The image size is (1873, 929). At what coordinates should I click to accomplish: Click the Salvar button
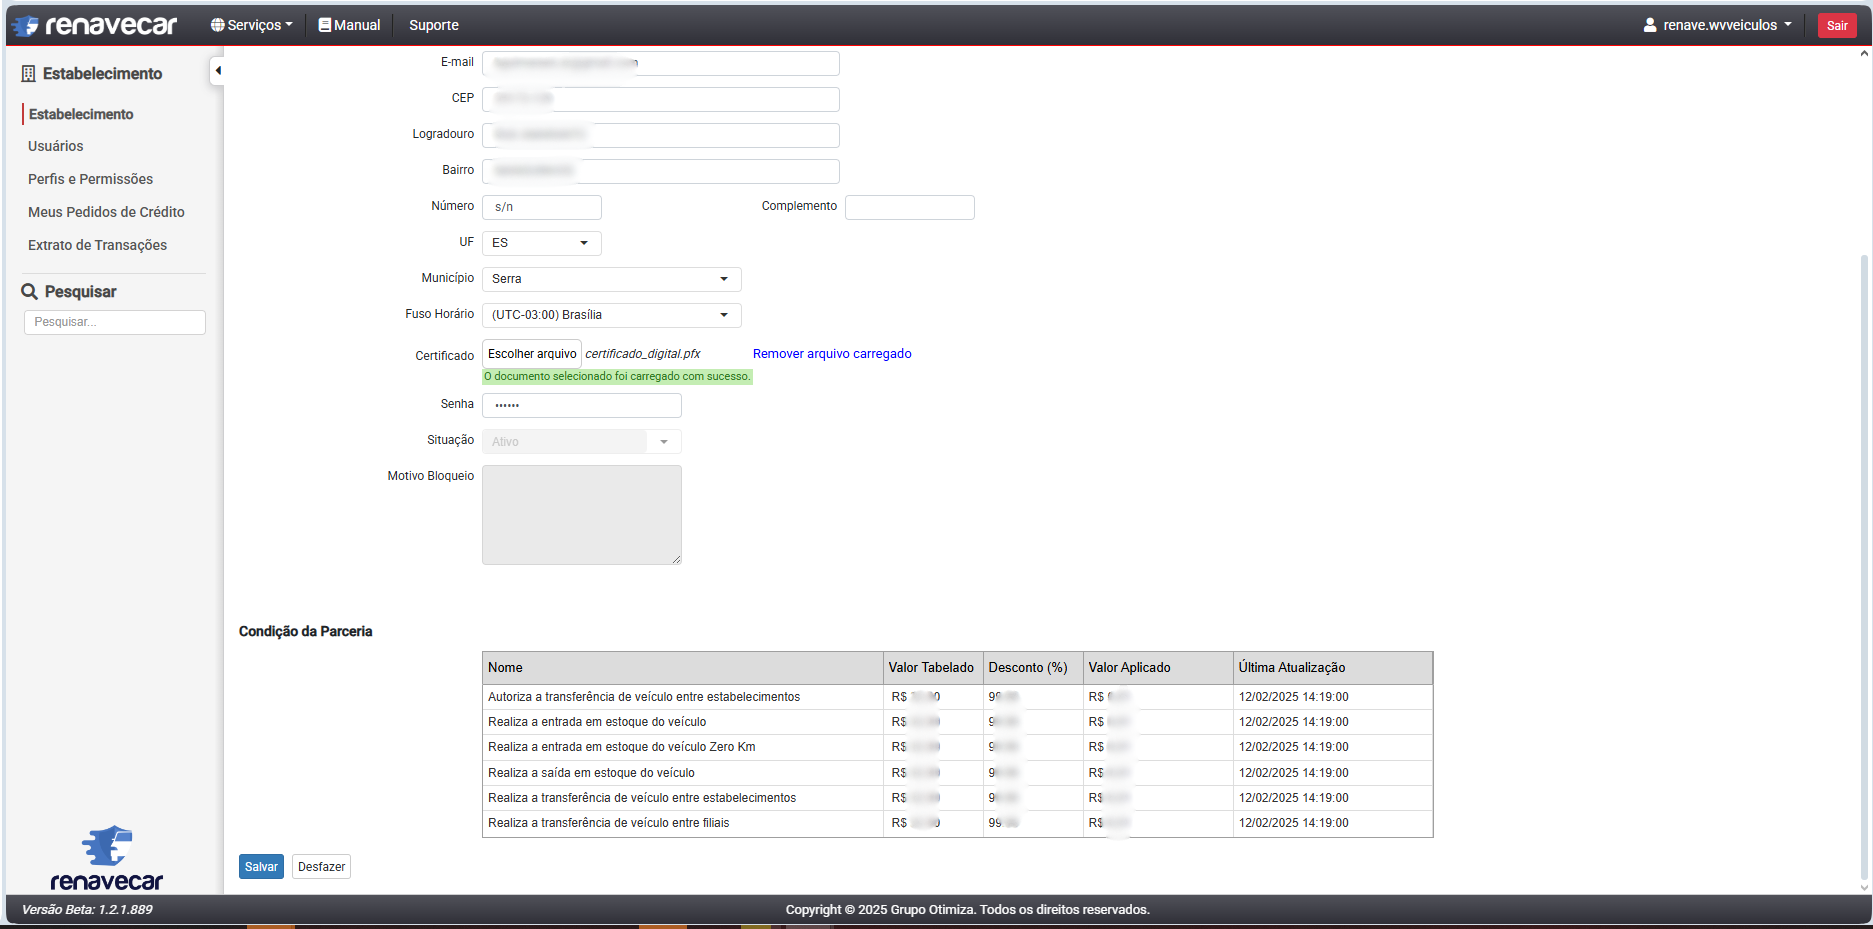click(x=261, y=867)
